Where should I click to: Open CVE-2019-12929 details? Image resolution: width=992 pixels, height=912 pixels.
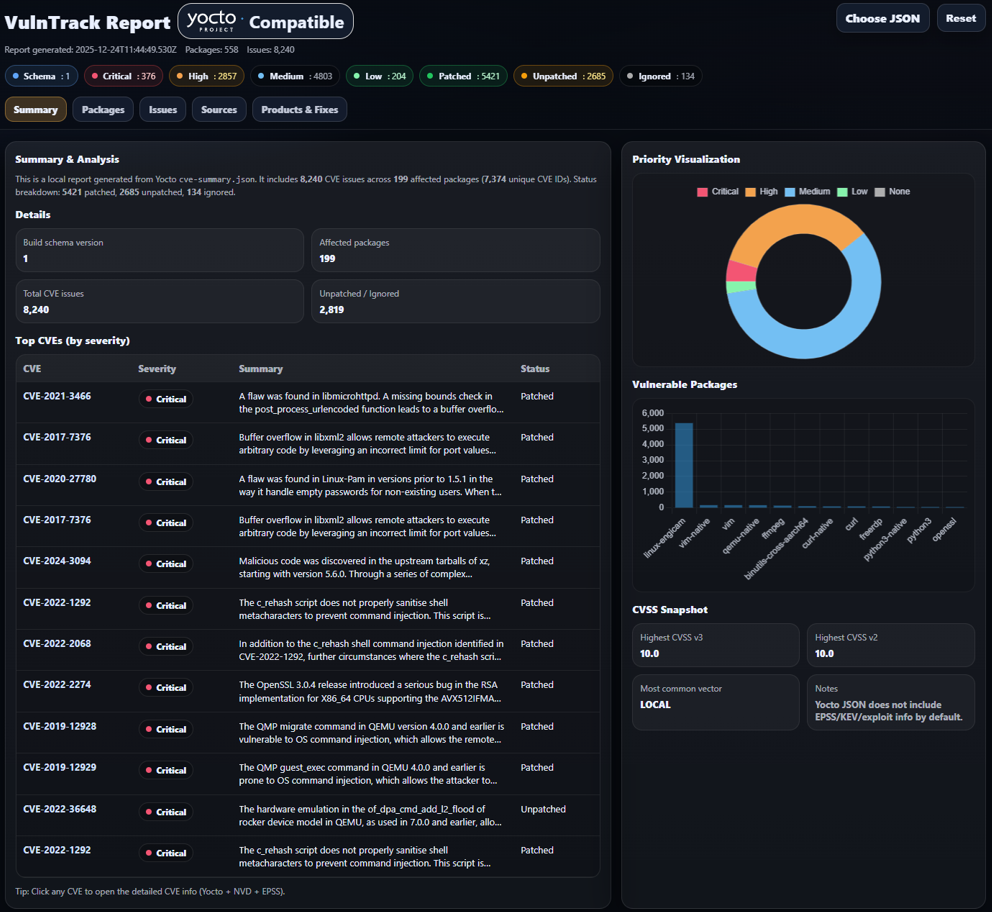[x=59, y=767]
